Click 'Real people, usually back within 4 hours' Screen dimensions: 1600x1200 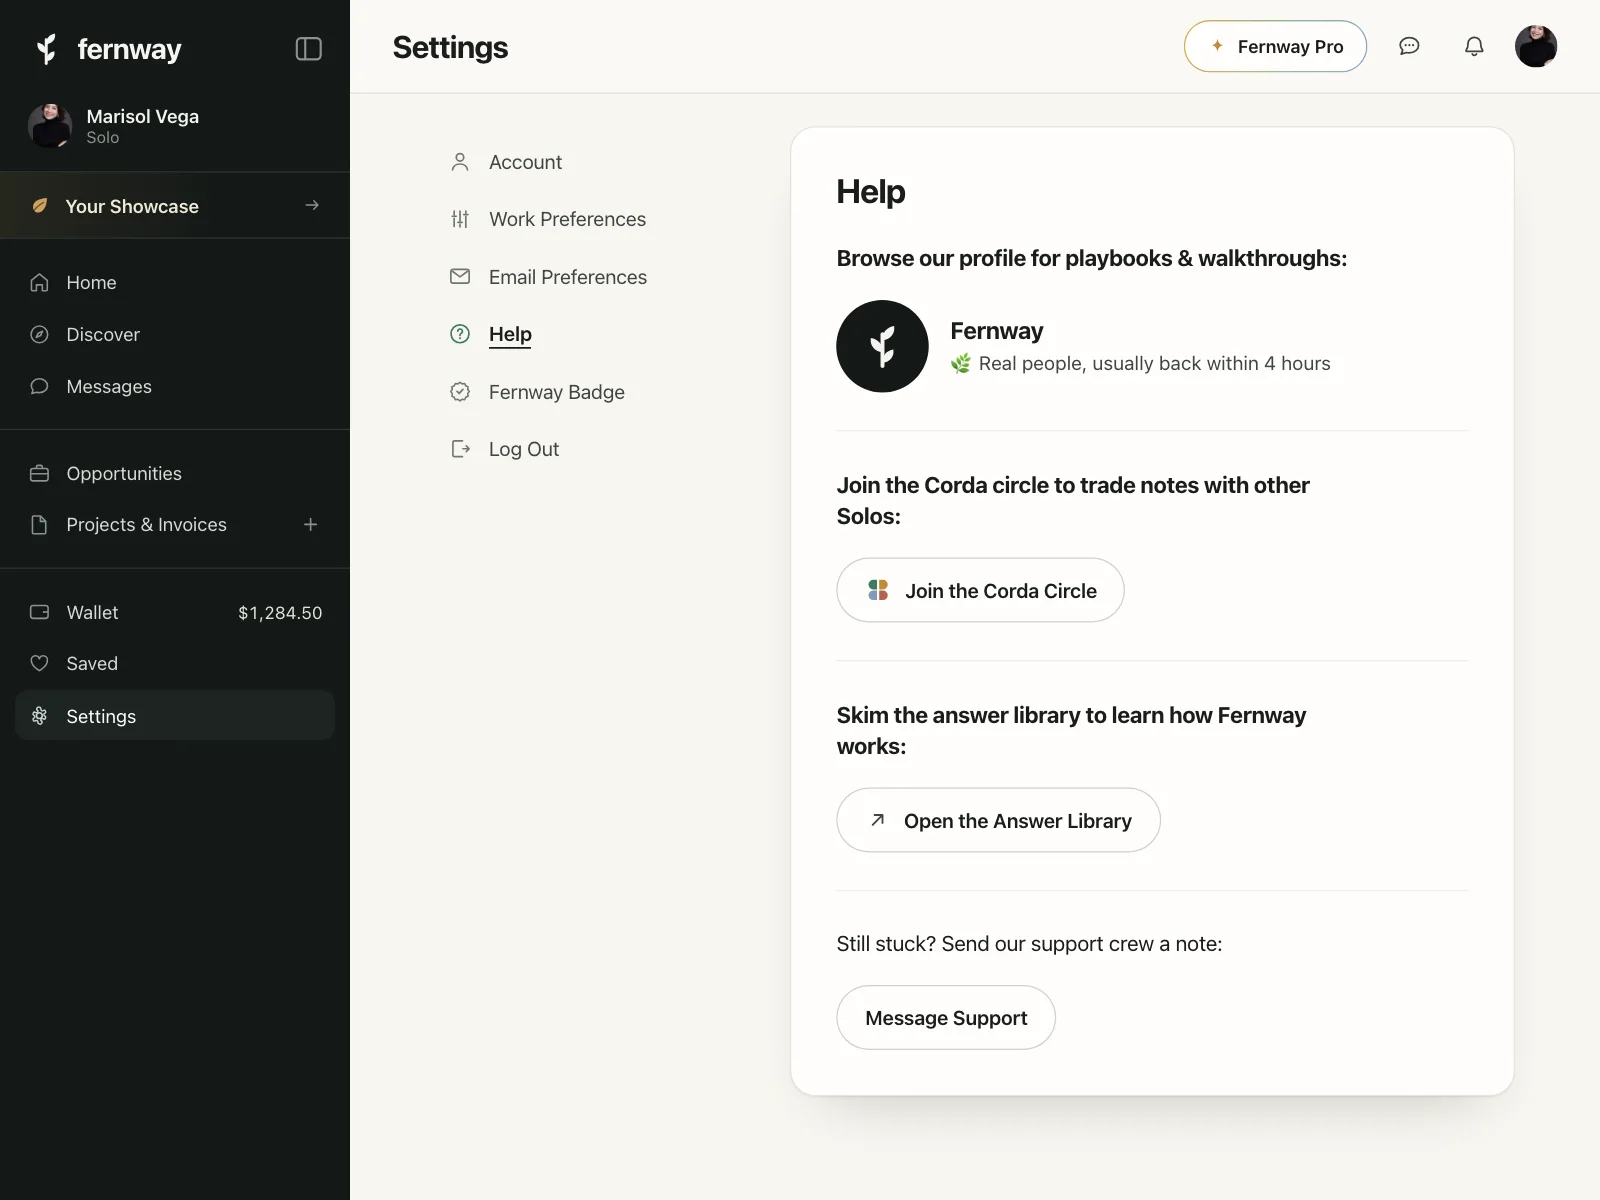coord(1154,364)
